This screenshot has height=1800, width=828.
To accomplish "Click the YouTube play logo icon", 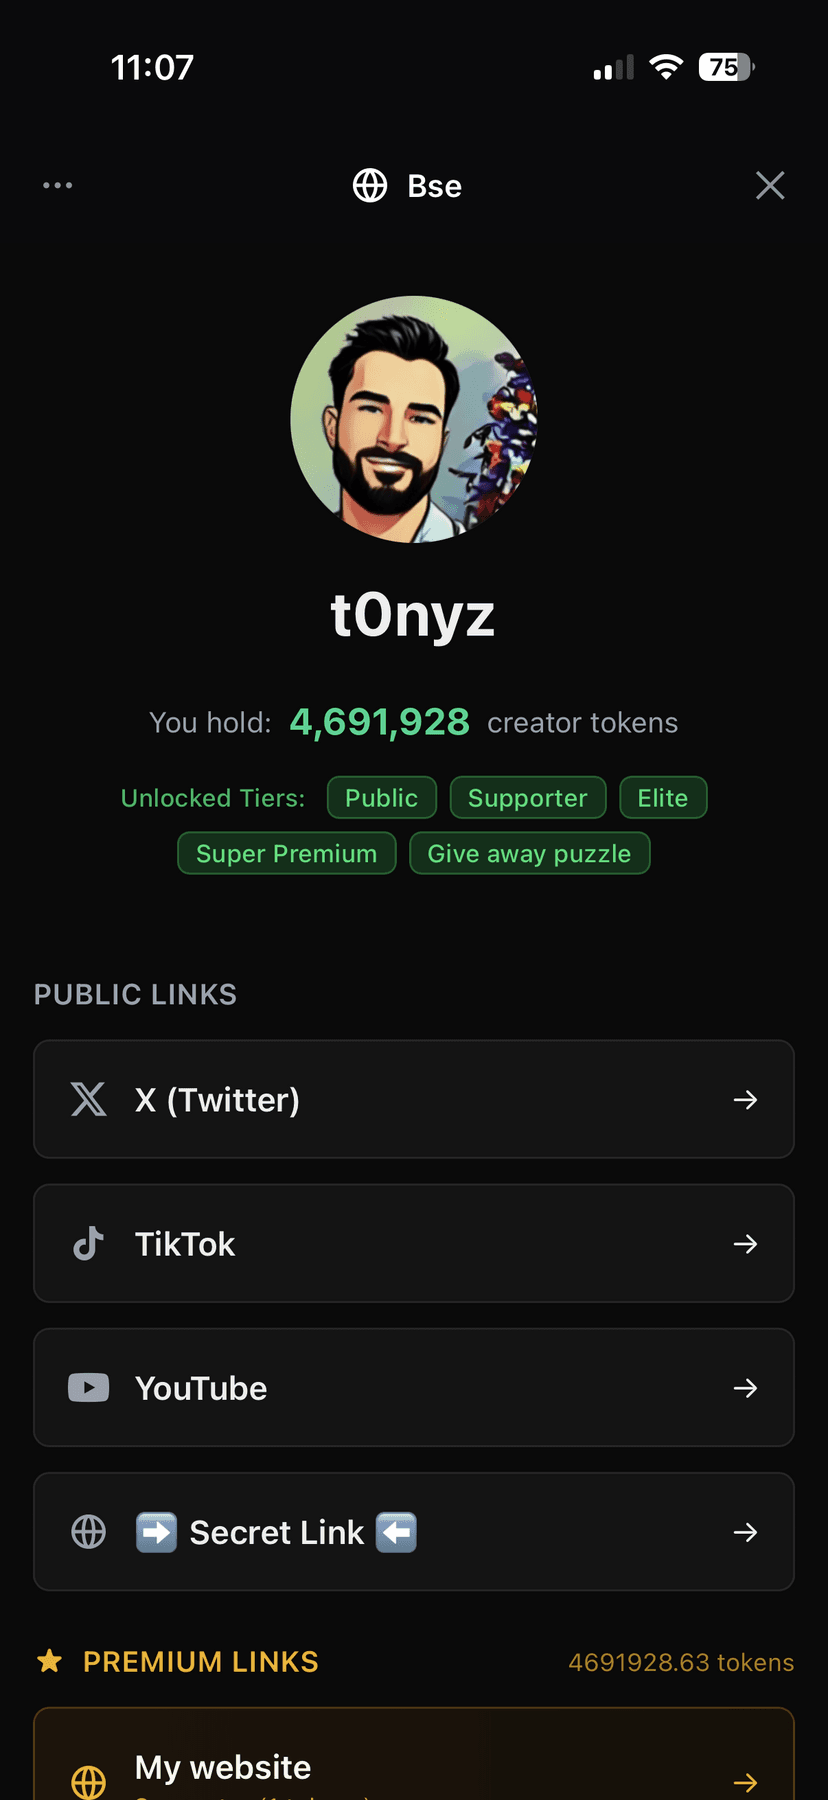I will point(89,1387).
